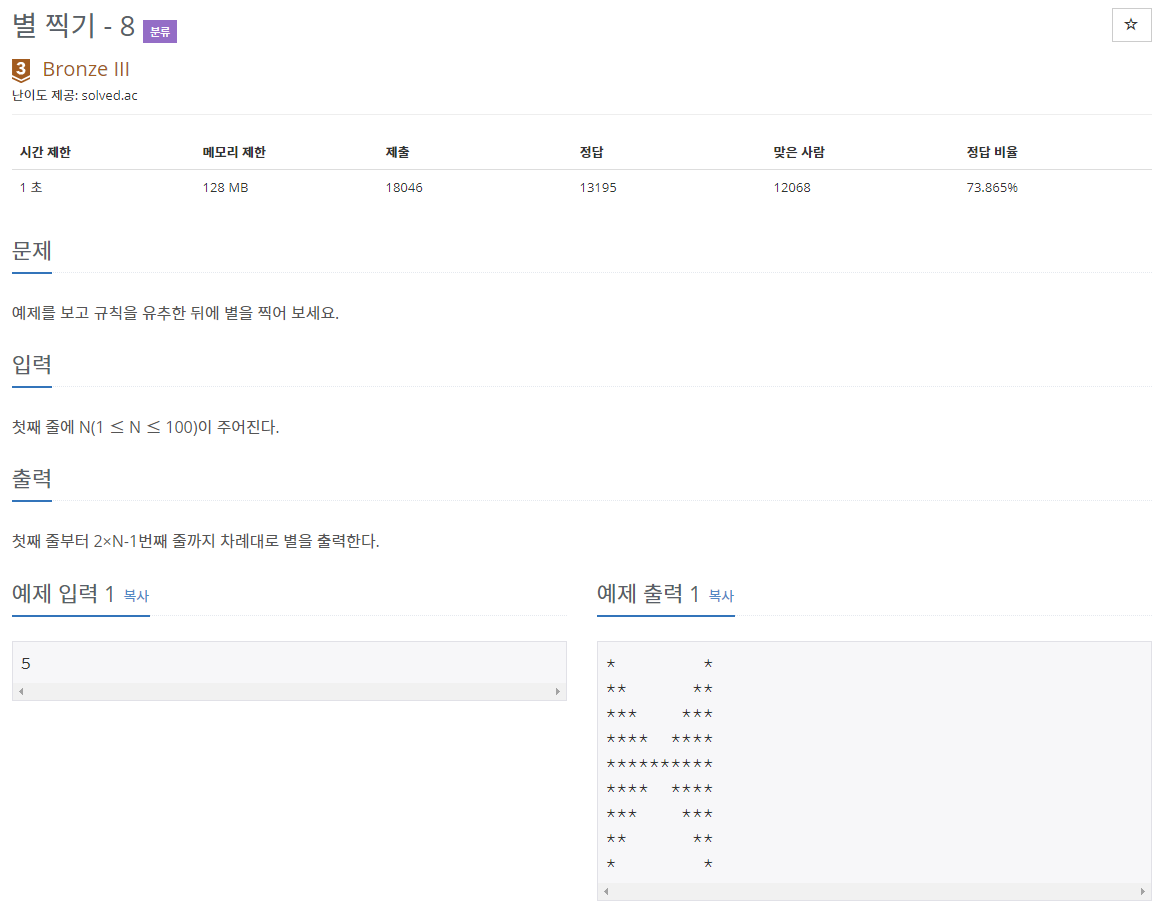Click the ratio value 73.865%

pyautogui.click(x=992, y=187)
